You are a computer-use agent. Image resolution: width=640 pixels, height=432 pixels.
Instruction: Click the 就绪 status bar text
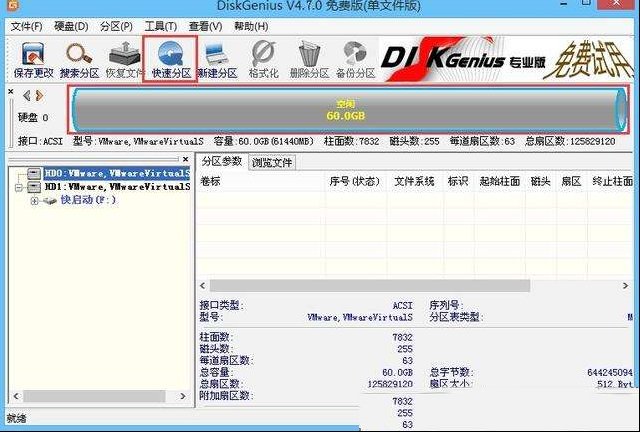pos(16,418)
